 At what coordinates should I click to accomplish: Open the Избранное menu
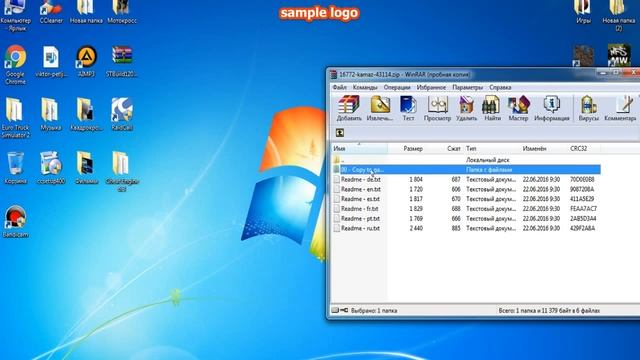tap(431, 87)
